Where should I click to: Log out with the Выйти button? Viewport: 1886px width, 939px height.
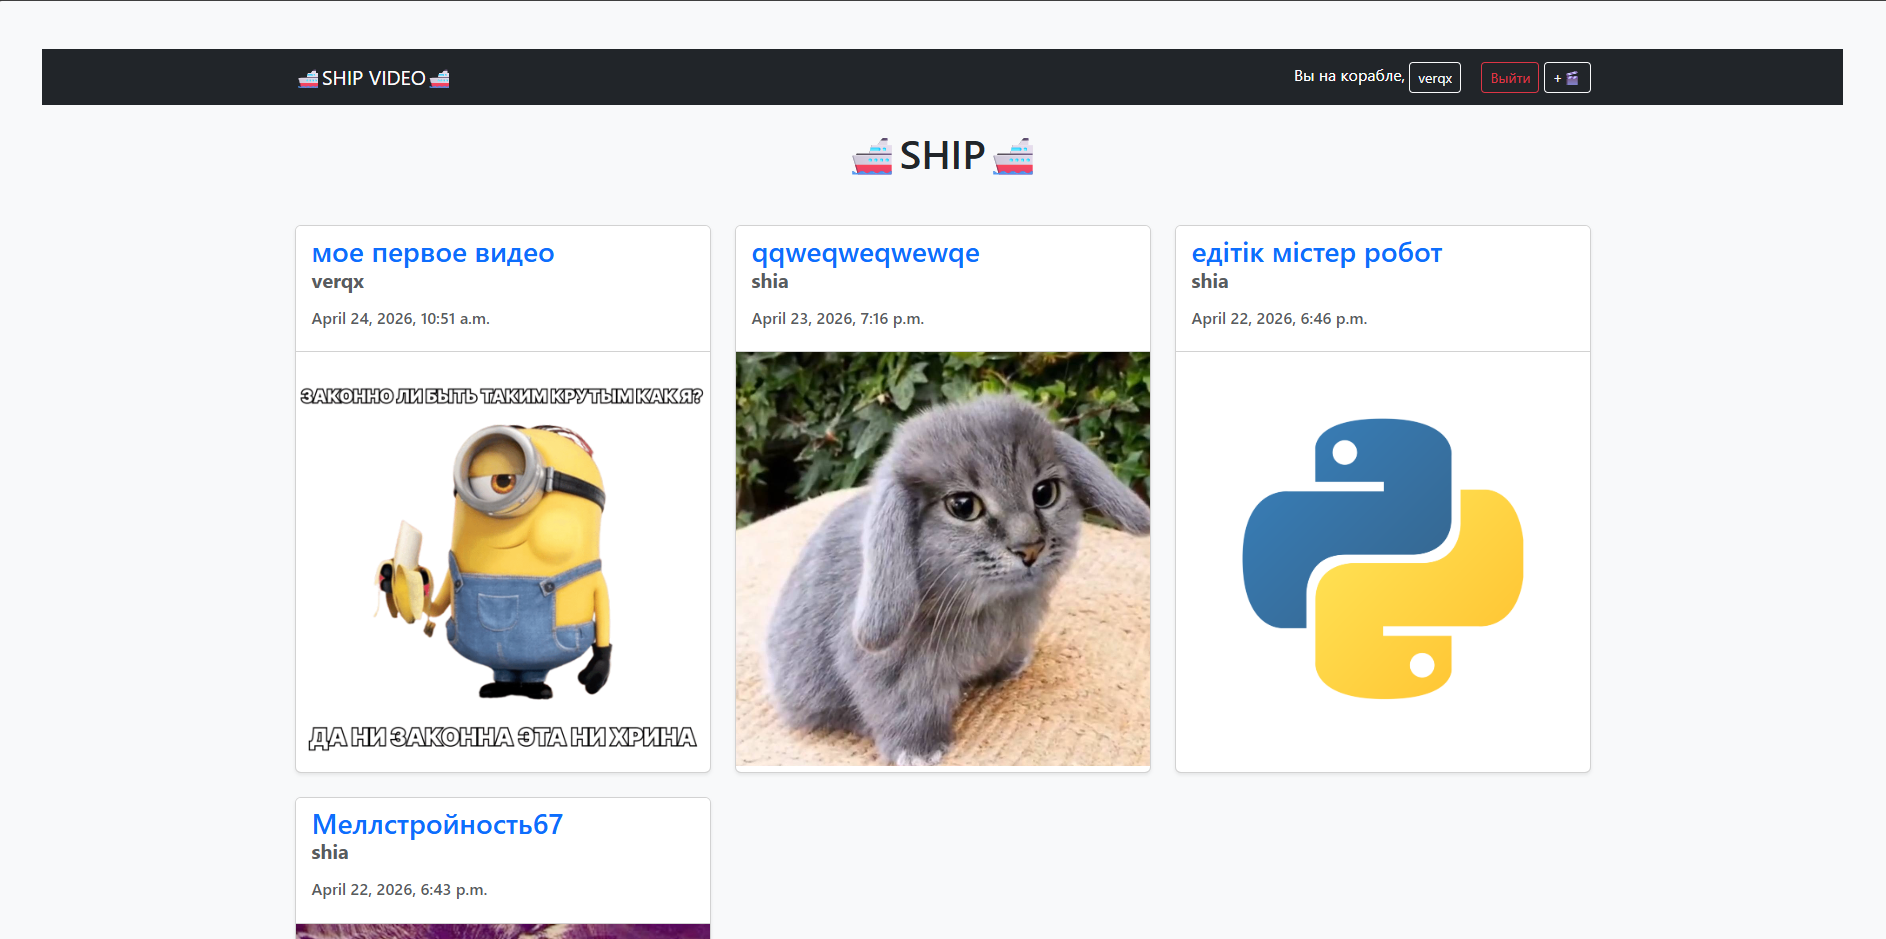click(1510, 78)
